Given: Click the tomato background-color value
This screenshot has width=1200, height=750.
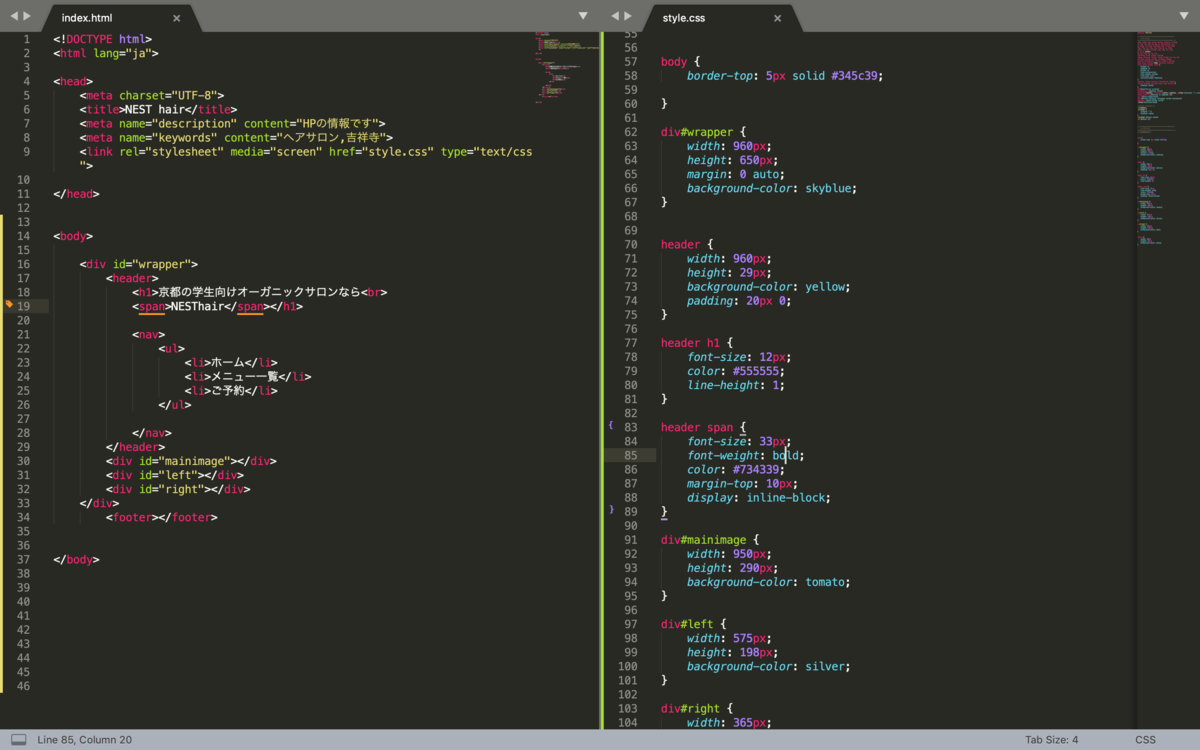Looking at the screenshot, I should point(825,582).
